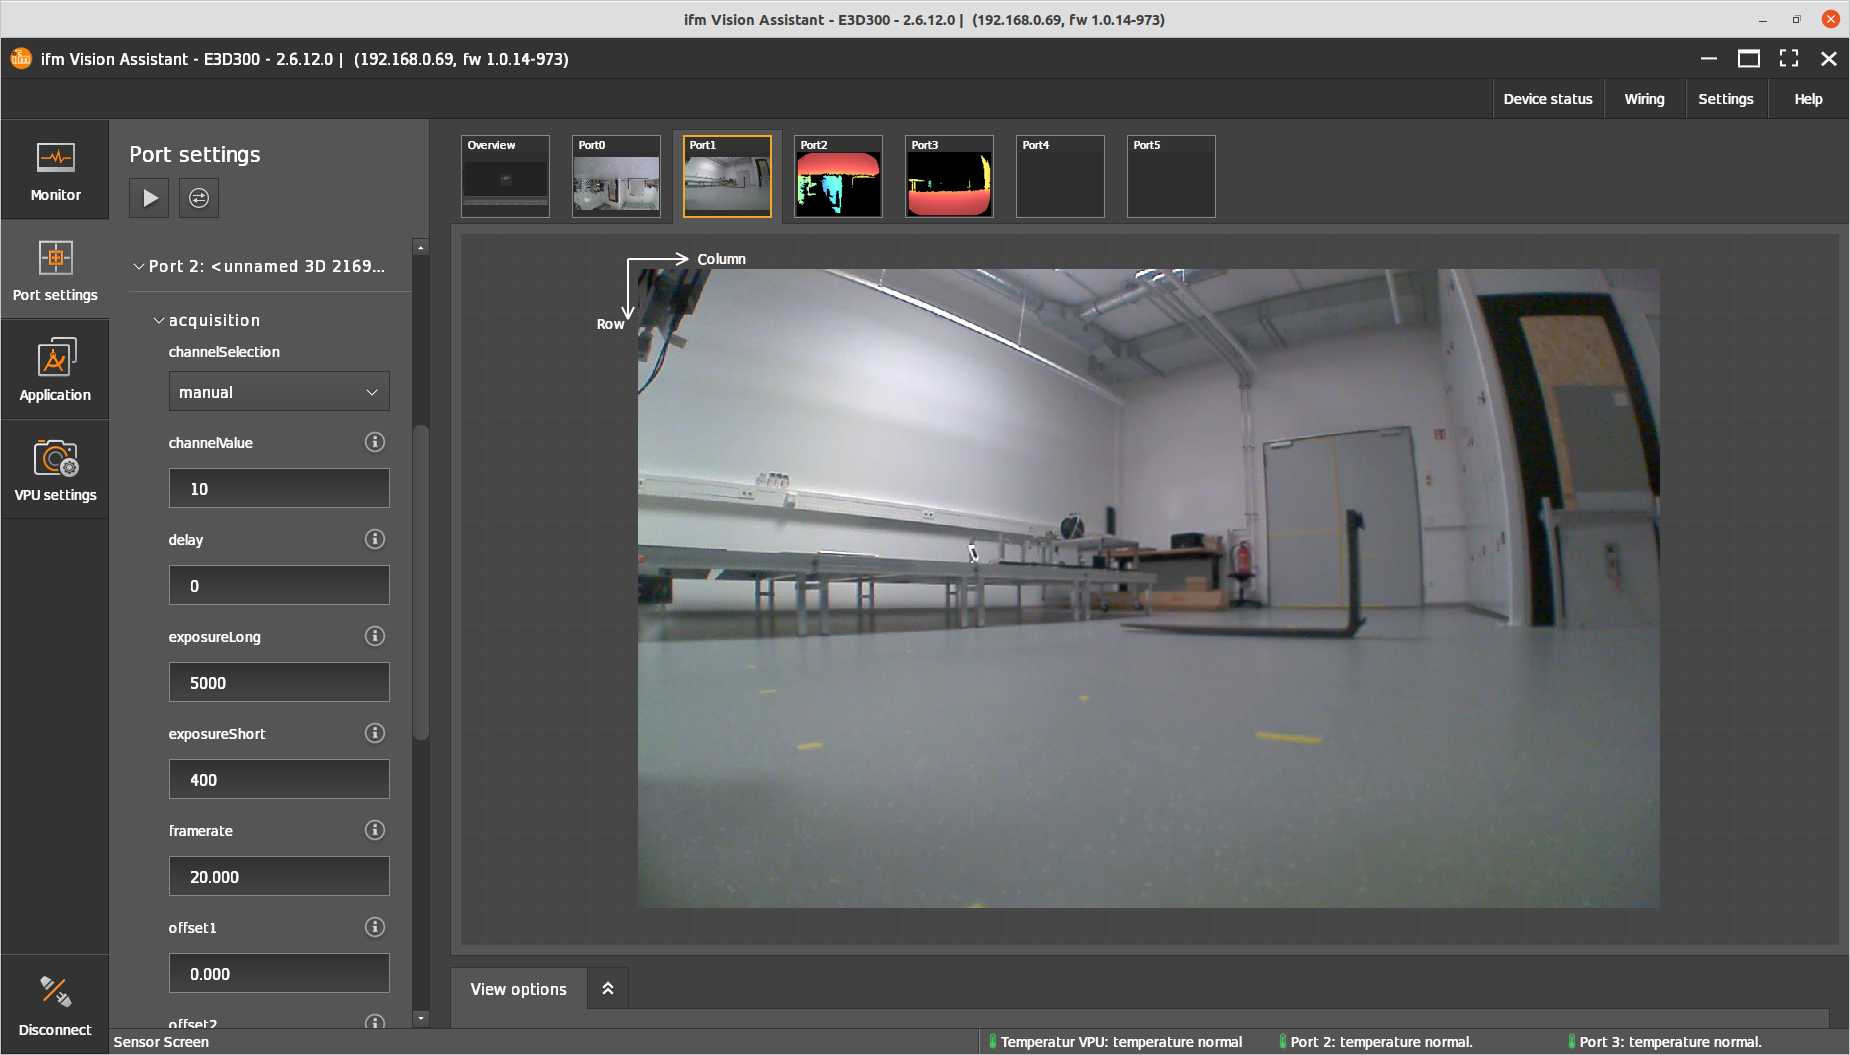The height and width of the screenshot is (1055, 1850).
Task: Expand the View options panel
Action: click(607, 989)
